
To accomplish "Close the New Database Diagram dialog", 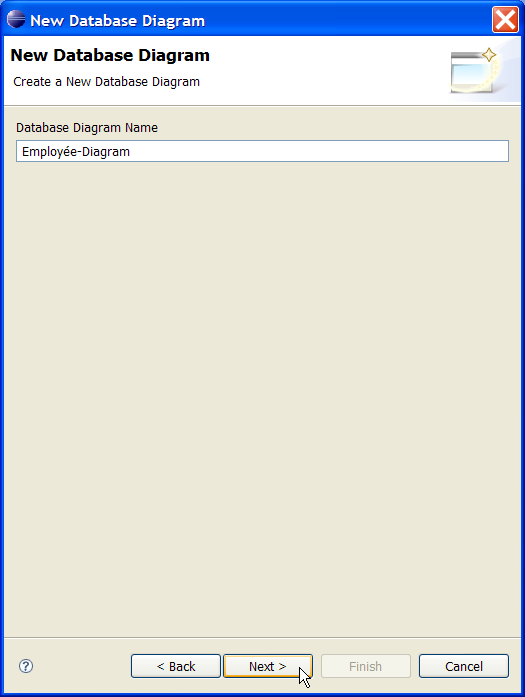I will (505, 20).
